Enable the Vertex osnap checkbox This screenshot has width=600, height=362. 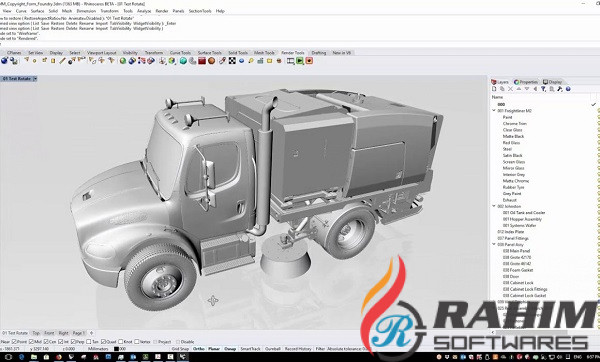point(137,342)
